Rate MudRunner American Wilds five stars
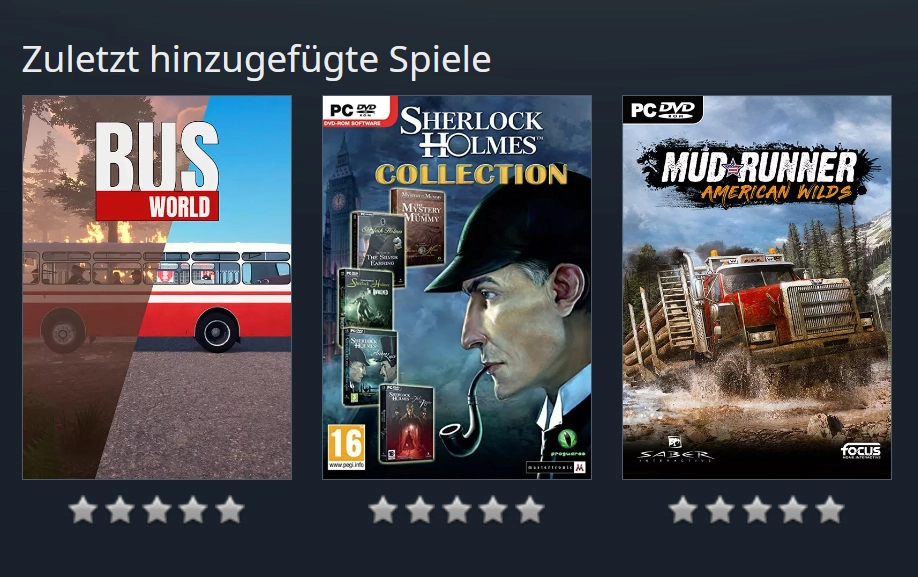This screenshot has height=577, width=918. coord(830,510)
